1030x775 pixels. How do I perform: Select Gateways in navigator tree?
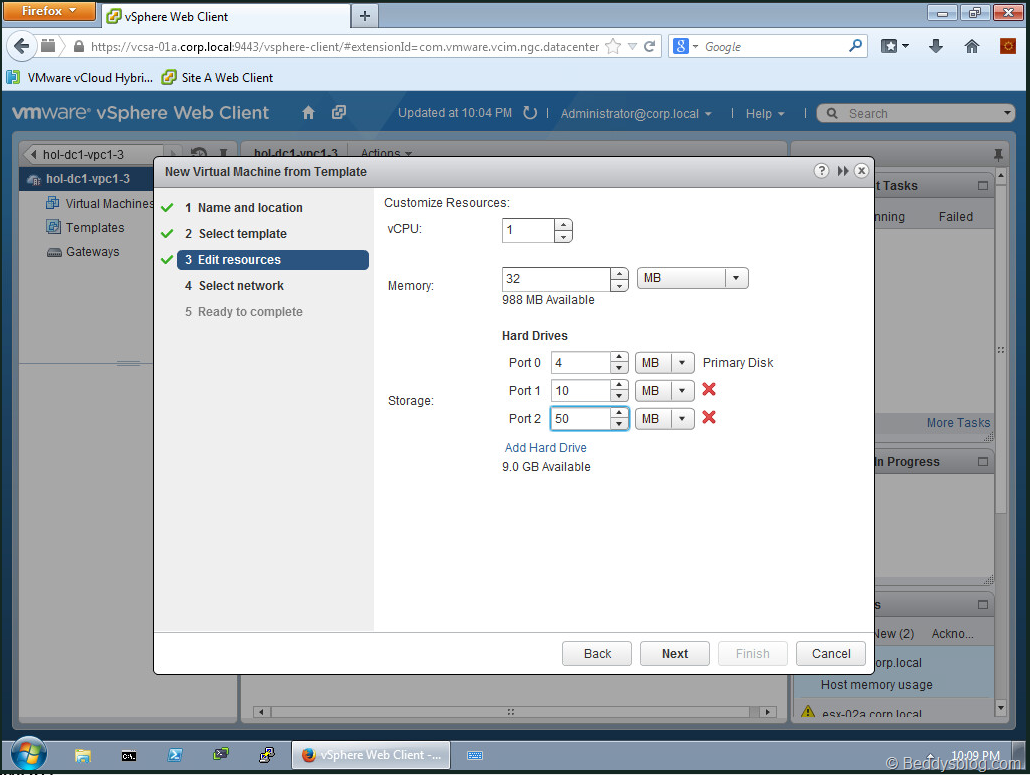[x=83, y=252]
